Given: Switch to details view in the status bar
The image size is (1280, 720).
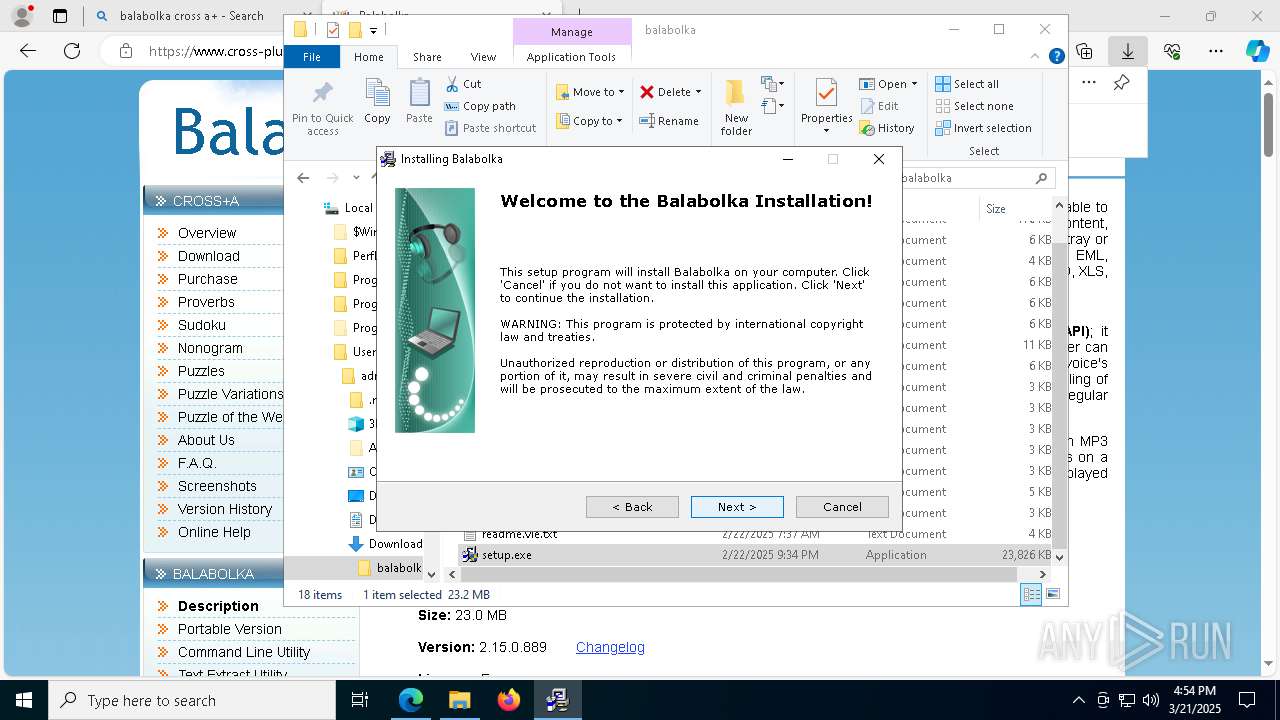Looking at the screenshot, I should point(1031,594).
